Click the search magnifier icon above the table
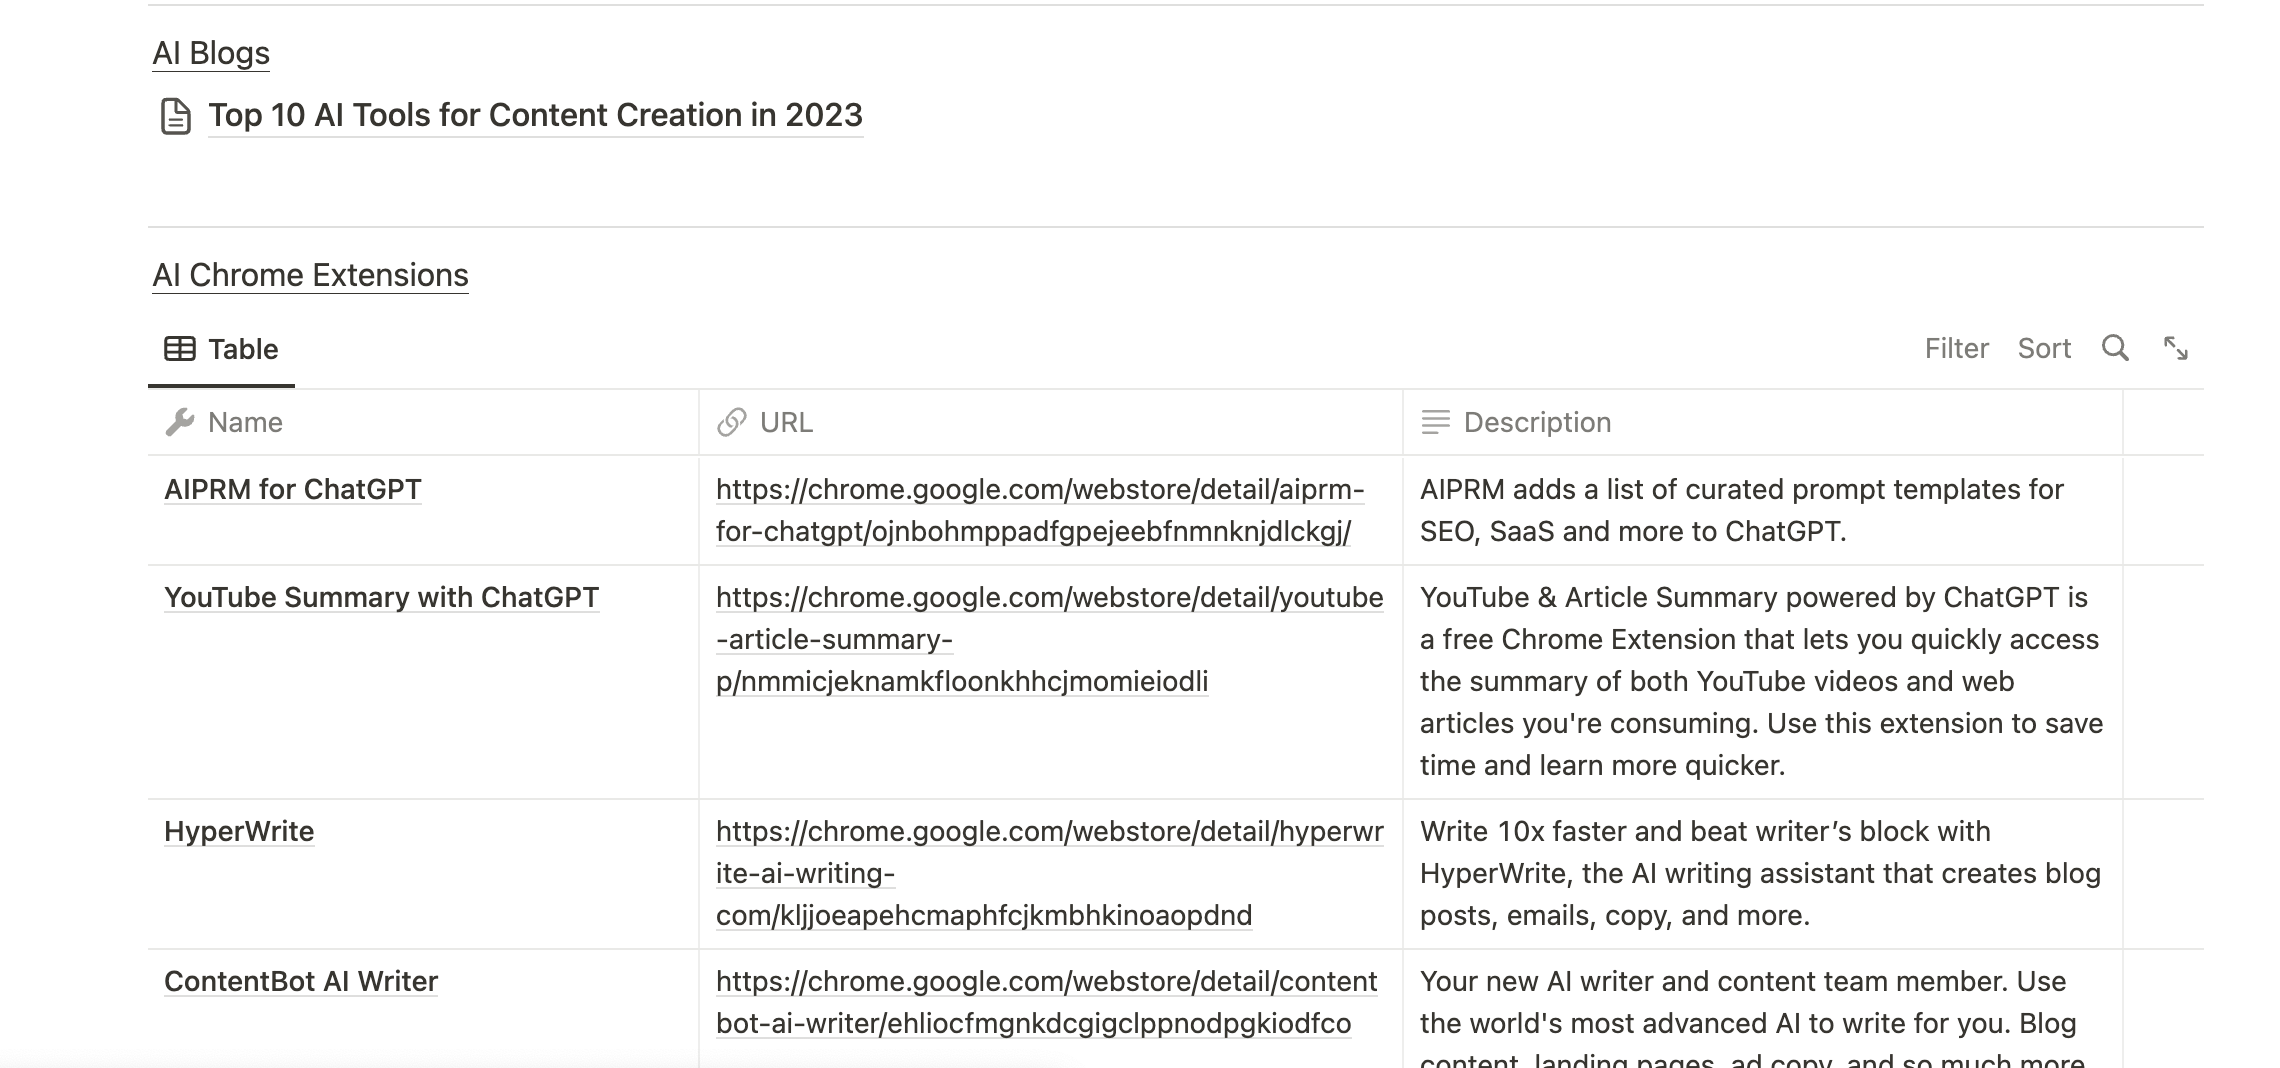Image resolution: width=2280 pixels, height=1068 pixels. click(2115, 348)
